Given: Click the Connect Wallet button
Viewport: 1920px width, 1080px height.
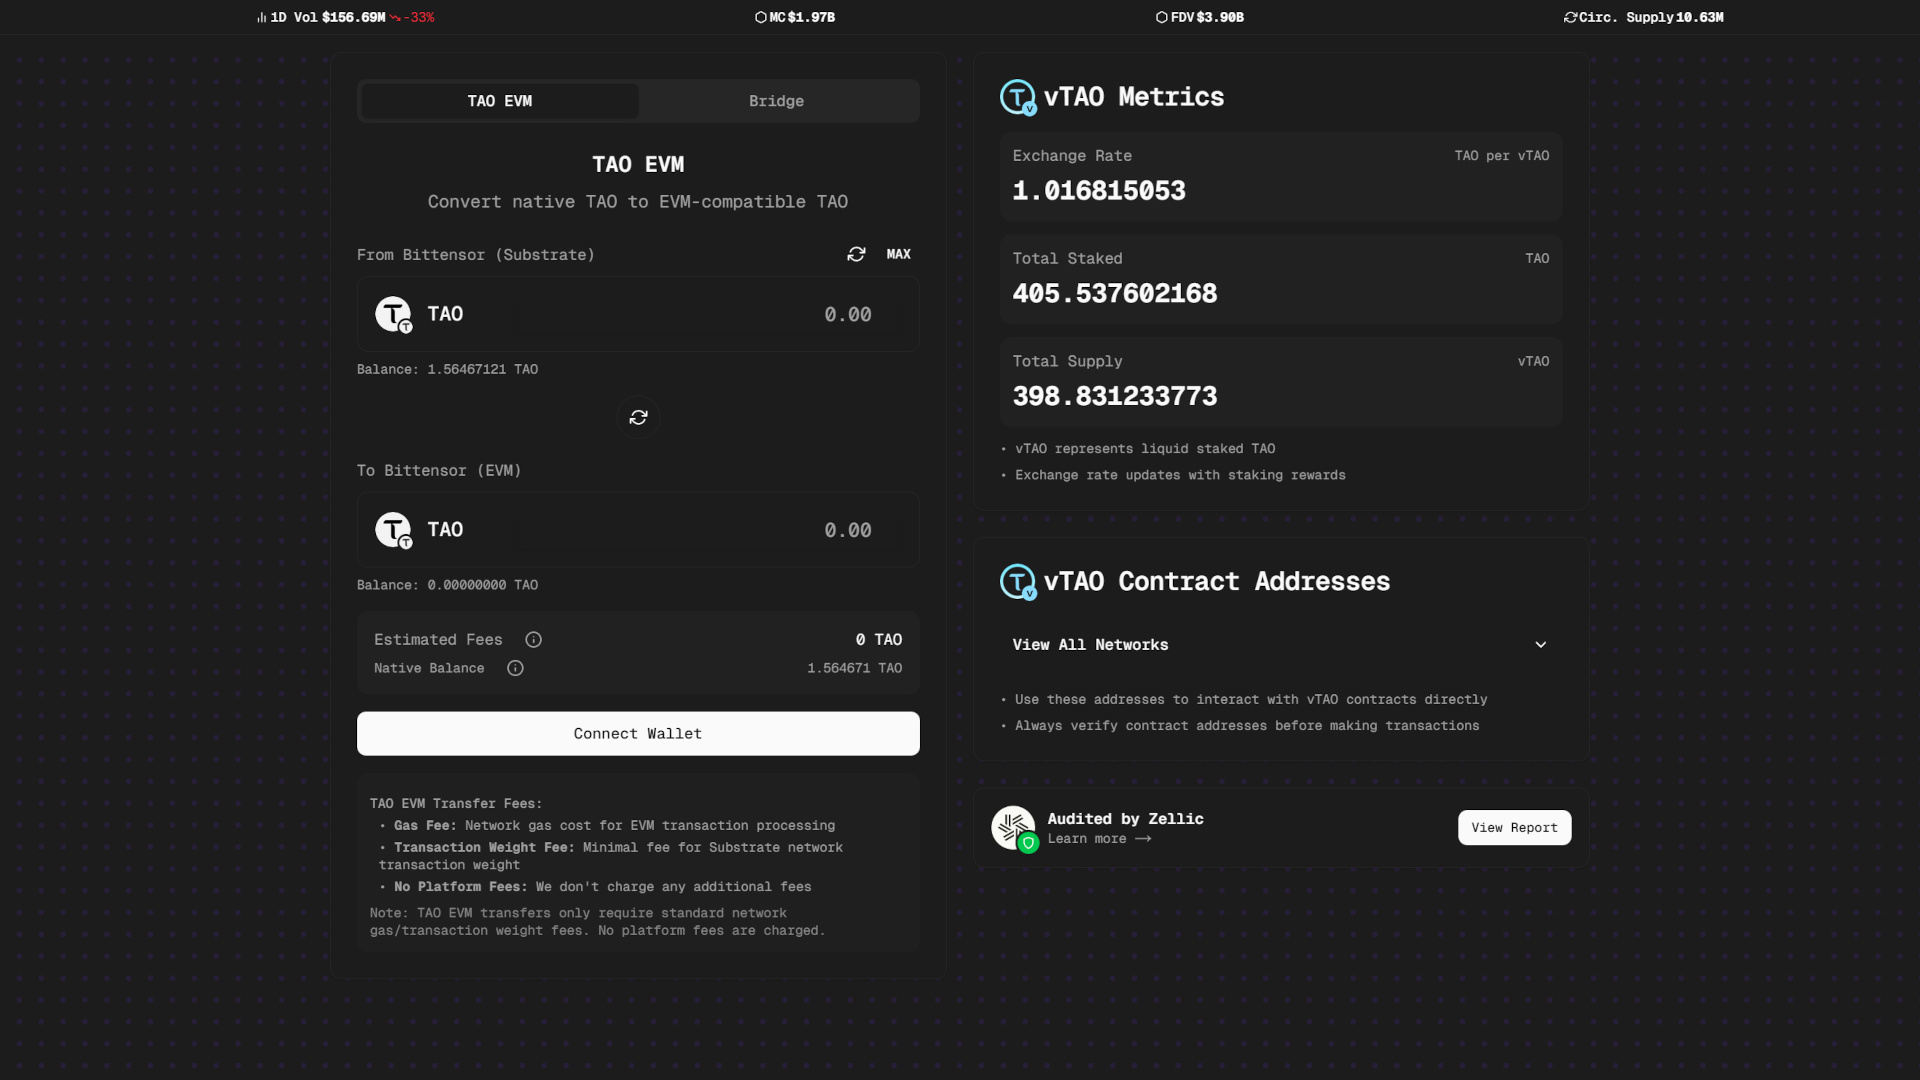Looking at the screenshot, I should click(x=637, y=733).
